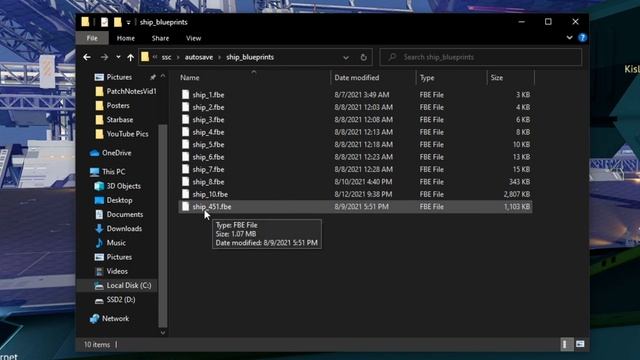Go back with the Back arrow
The image size is (640, 360).
[87, 57]
